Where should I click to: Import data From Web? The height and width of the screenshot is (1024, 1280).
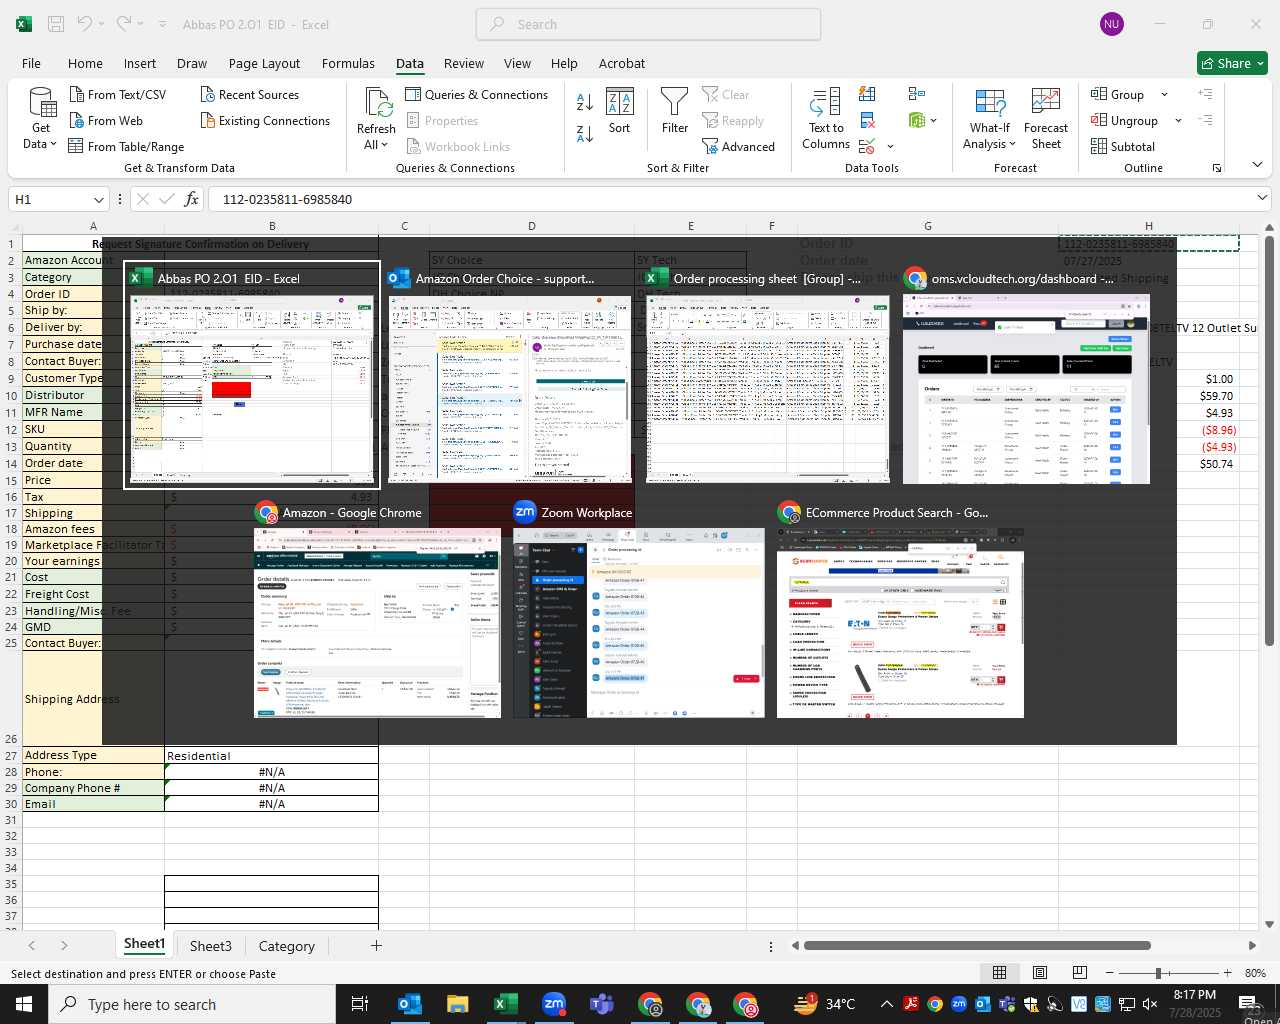pyautogui.click(x=106, y=120)
